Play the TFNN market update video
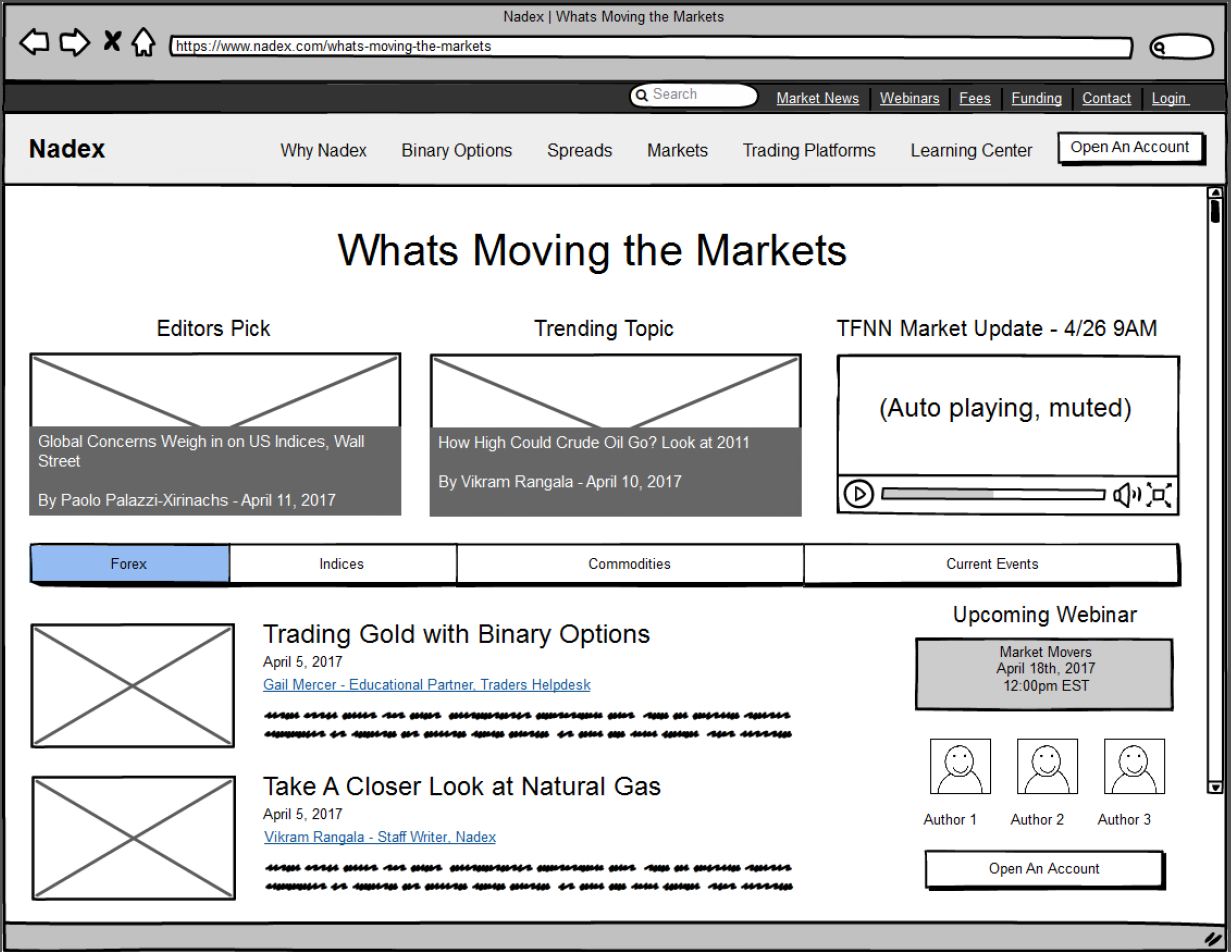This screenshot has height=952, width=1231. pos(858,494)
